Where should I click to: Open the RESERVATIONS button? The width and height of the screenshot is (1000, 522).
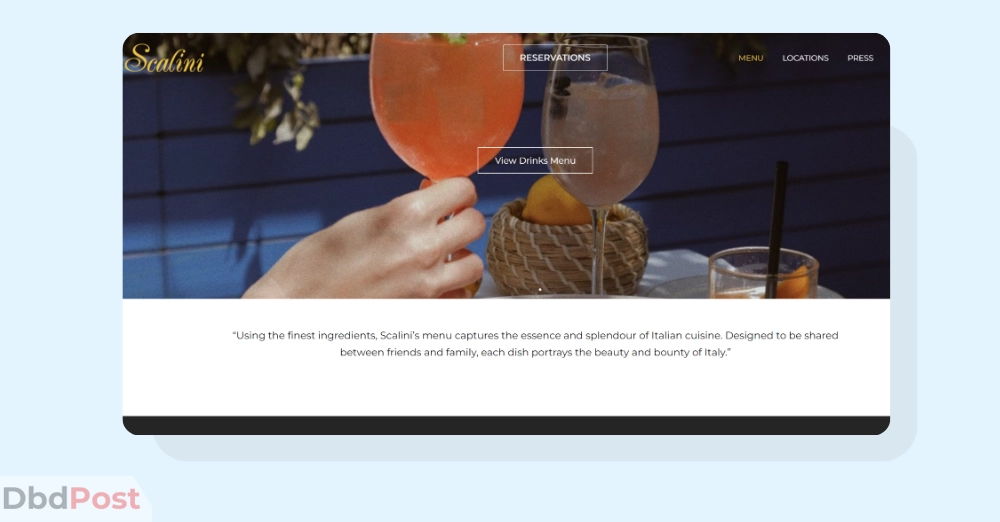(555, 57)
